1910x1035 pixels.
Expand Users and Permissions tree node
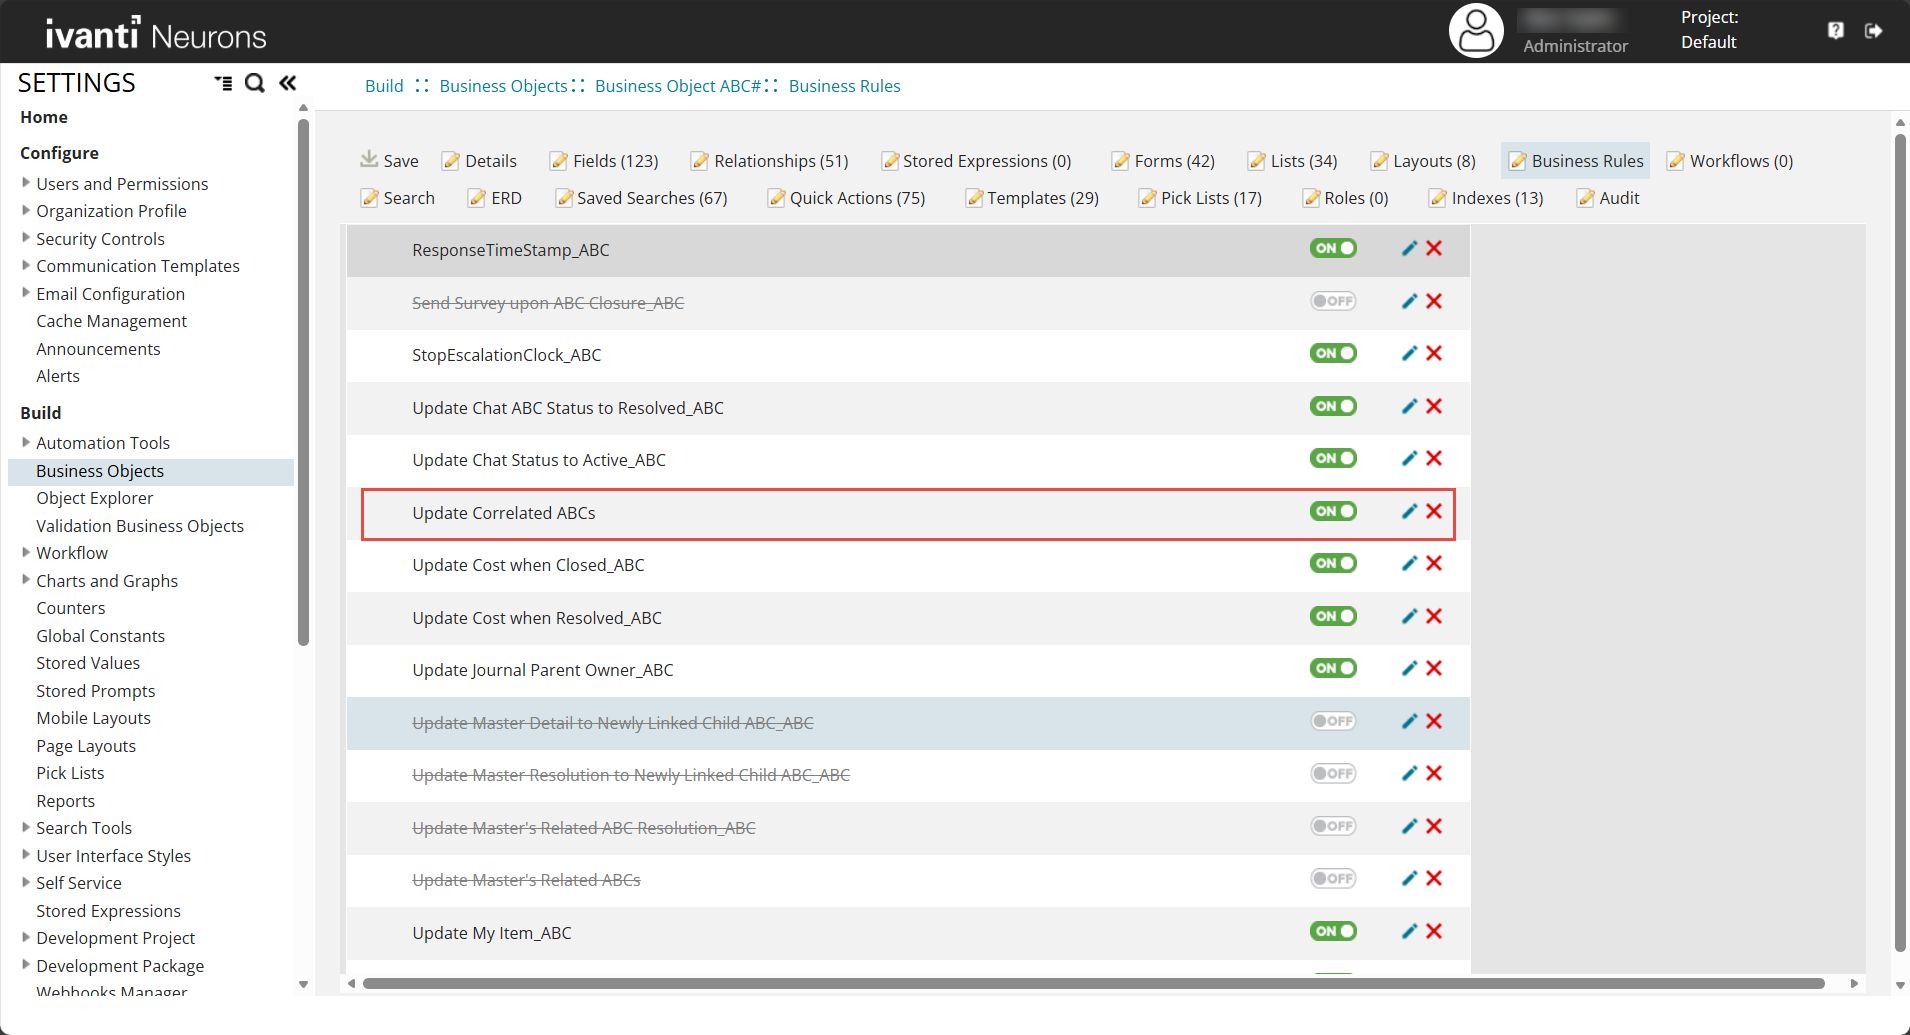pos(26,183)
